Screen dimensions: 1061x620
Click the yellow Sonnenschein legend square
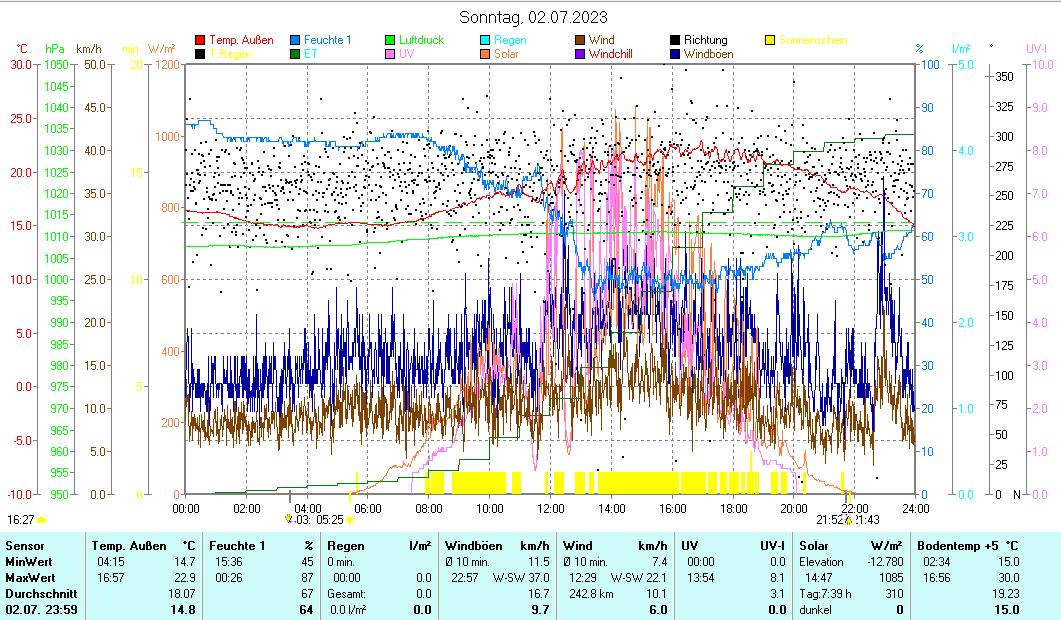click(770, 41)
